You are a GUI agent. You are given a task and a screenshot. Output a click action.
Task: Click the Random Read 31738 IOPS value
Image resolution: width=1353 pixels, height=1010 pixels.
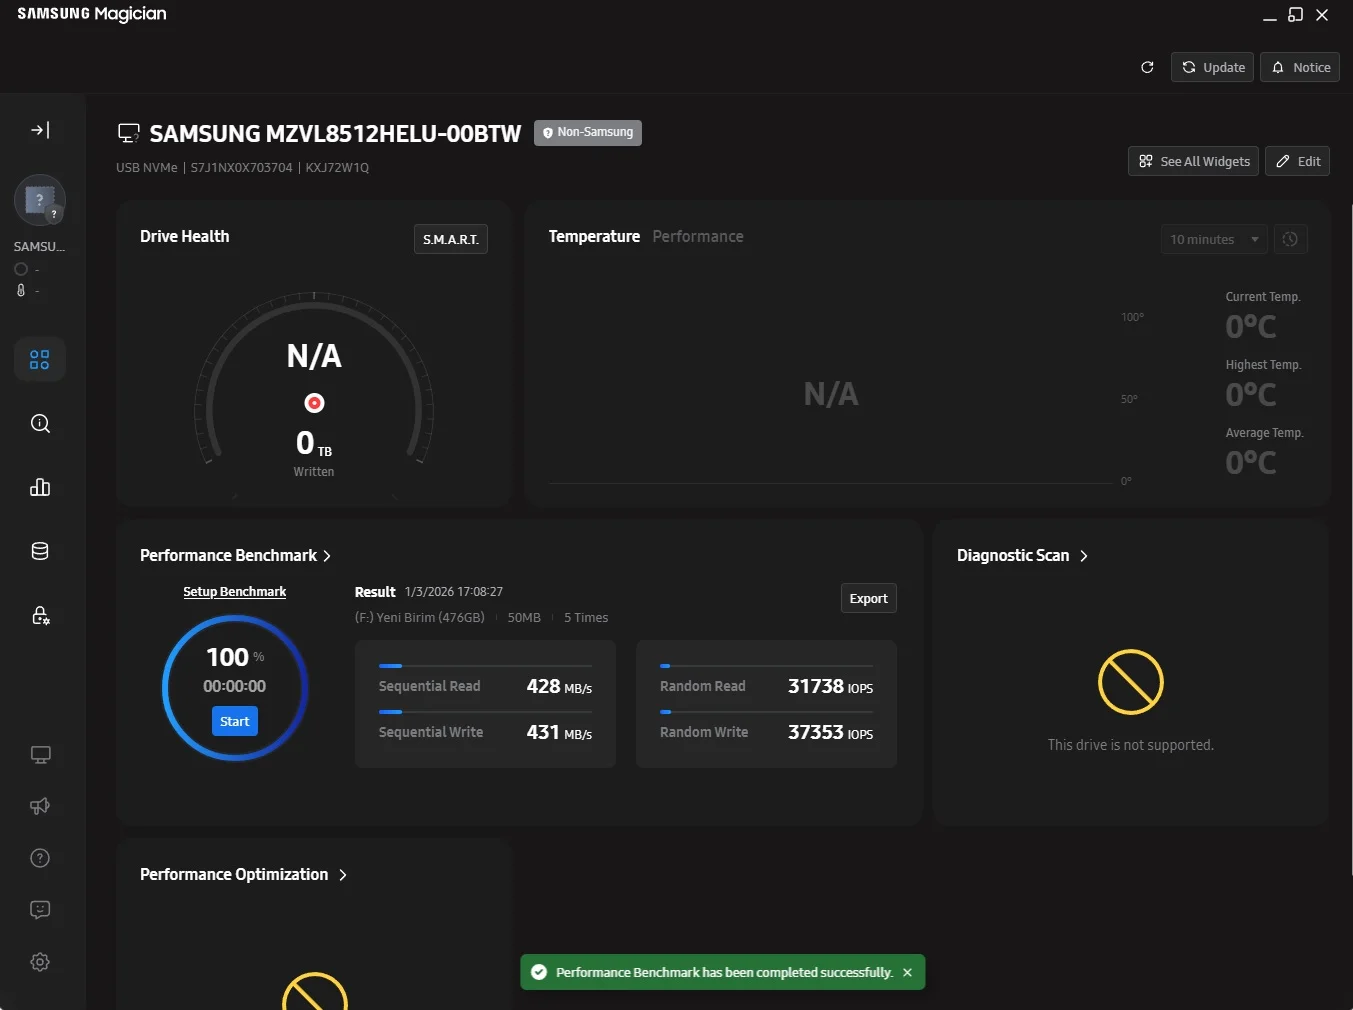[830, 686]
